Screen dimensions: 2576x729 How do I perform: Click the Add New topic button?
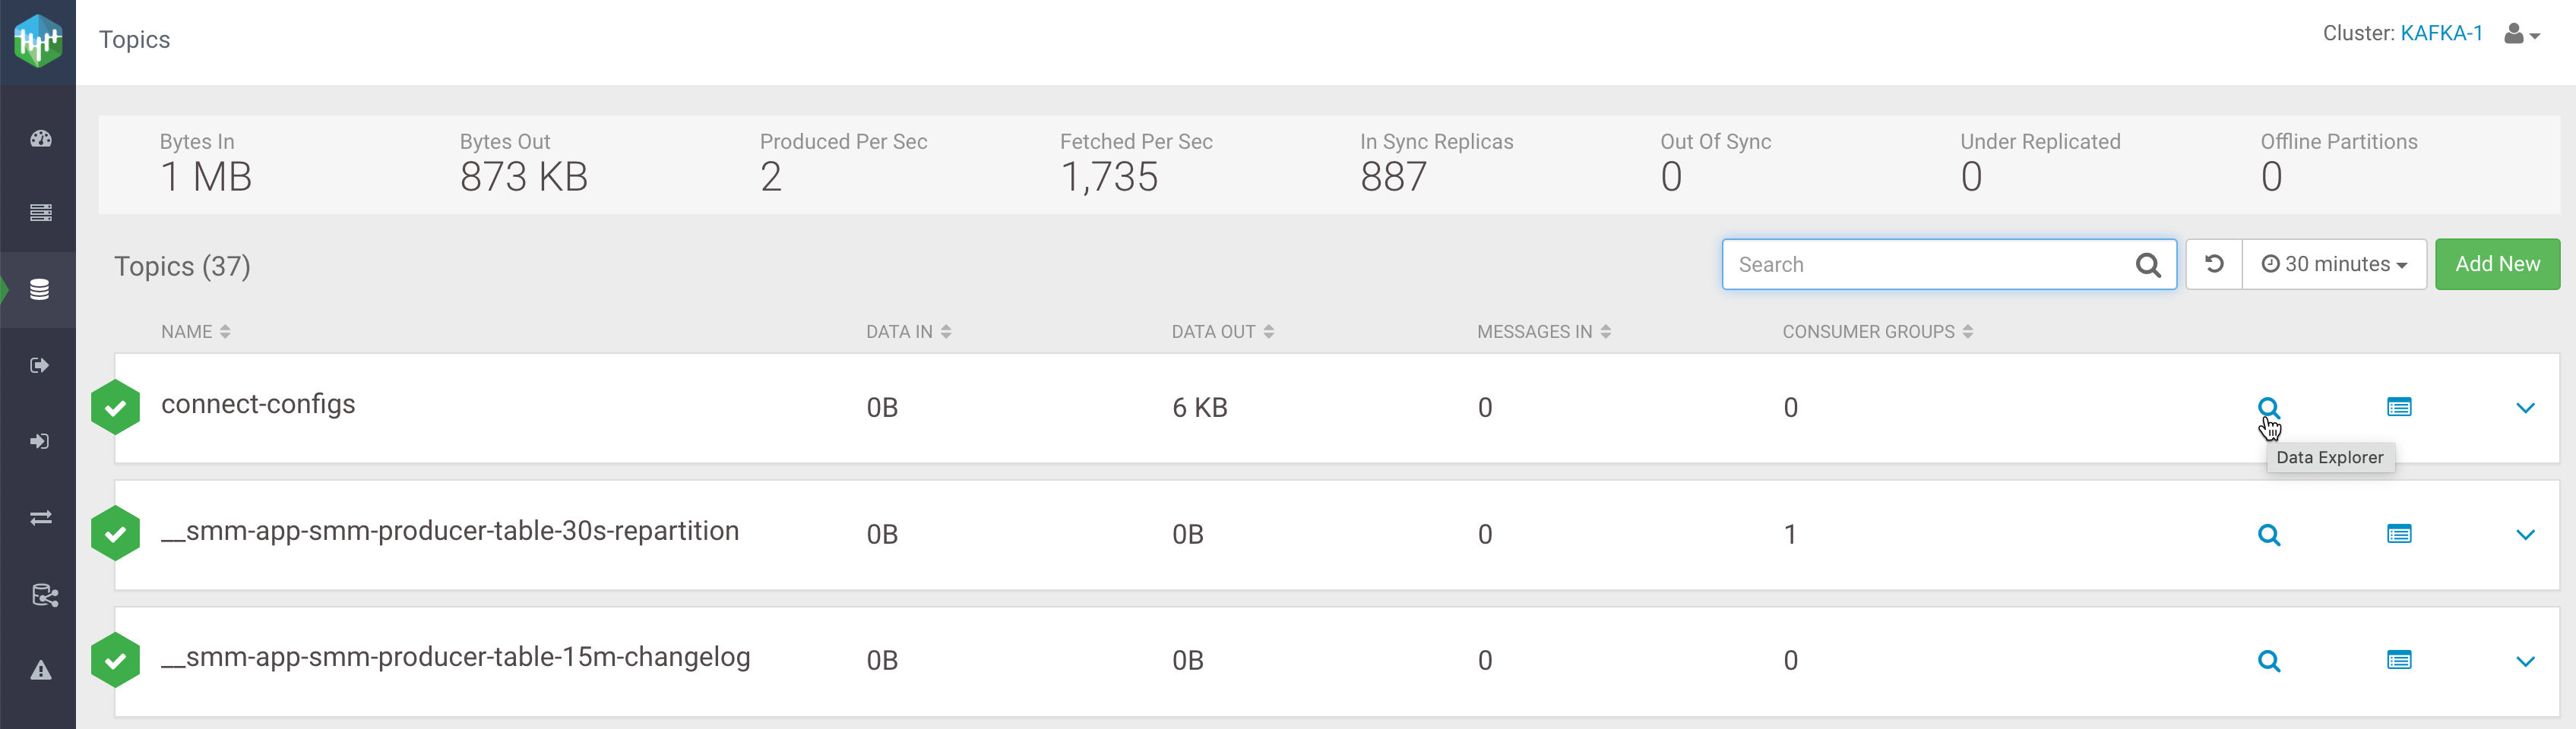click(2496, 264)
